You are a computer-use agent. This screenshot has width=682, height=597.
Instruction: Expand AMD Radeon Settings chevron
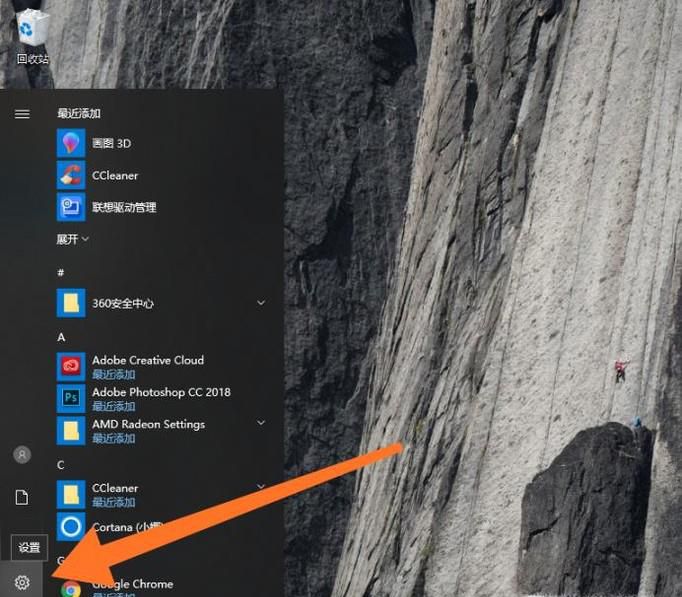pos(261,422)
